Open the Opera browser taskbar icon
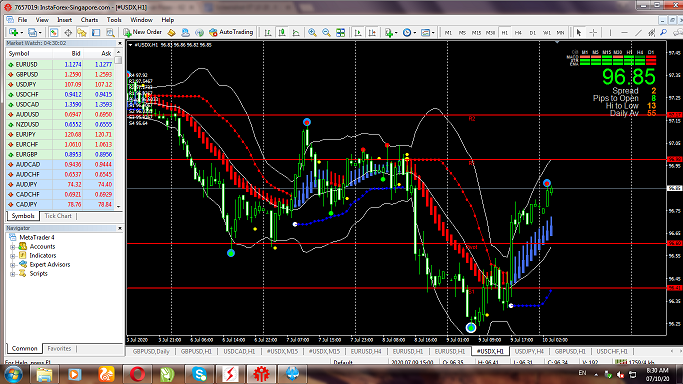Screen dimensions: 683x384 137,374
